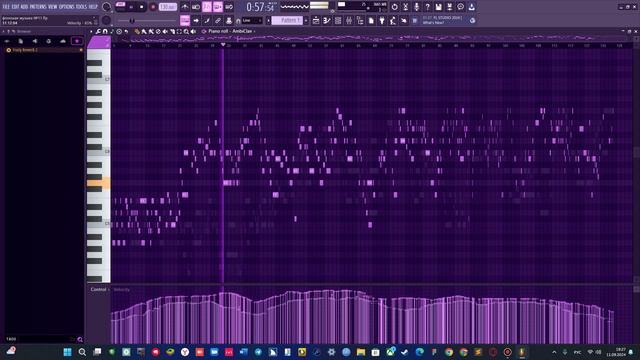Image resolution: width=640 pixels, height=360 pixels.
Task: Open the VIEW menu
Action: click(x=53, y=7)
